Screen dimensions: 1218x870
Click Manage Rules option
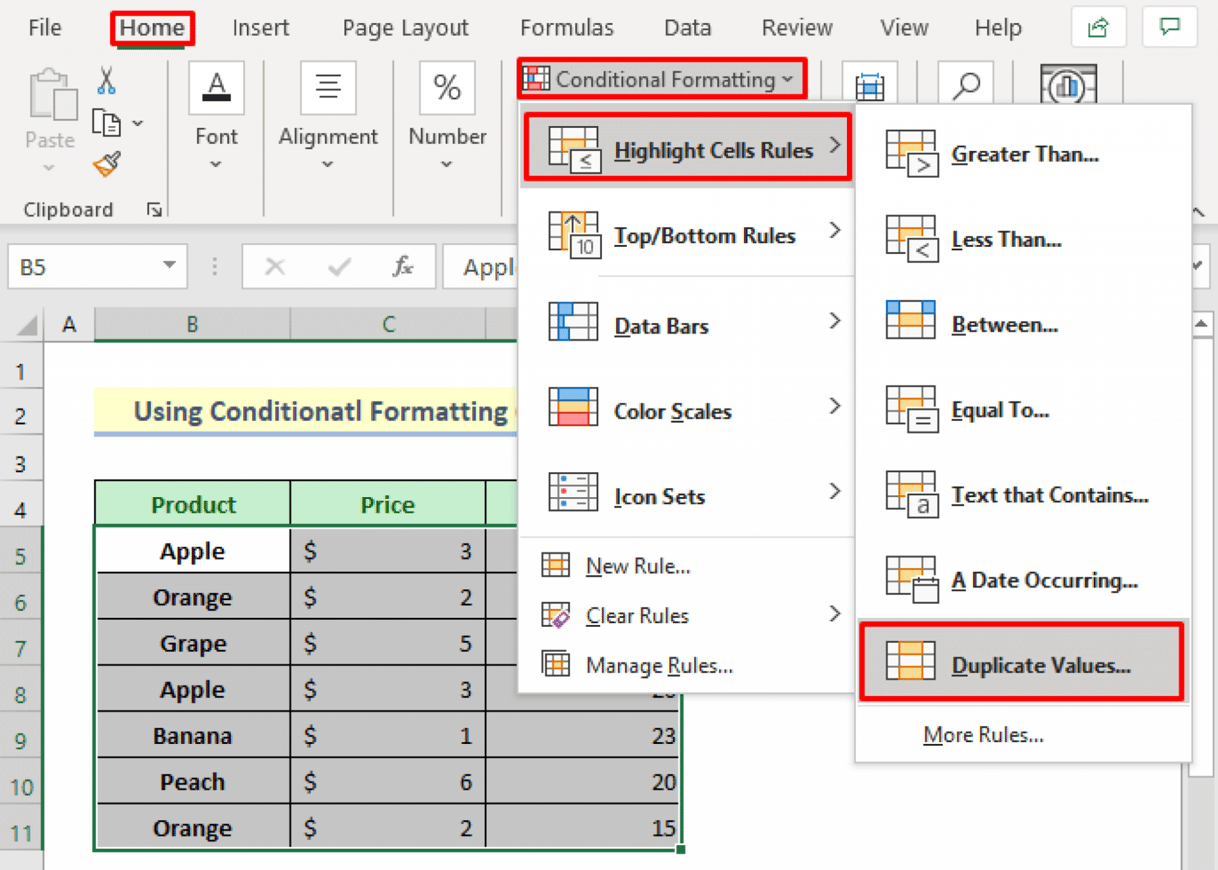[658, 665]
